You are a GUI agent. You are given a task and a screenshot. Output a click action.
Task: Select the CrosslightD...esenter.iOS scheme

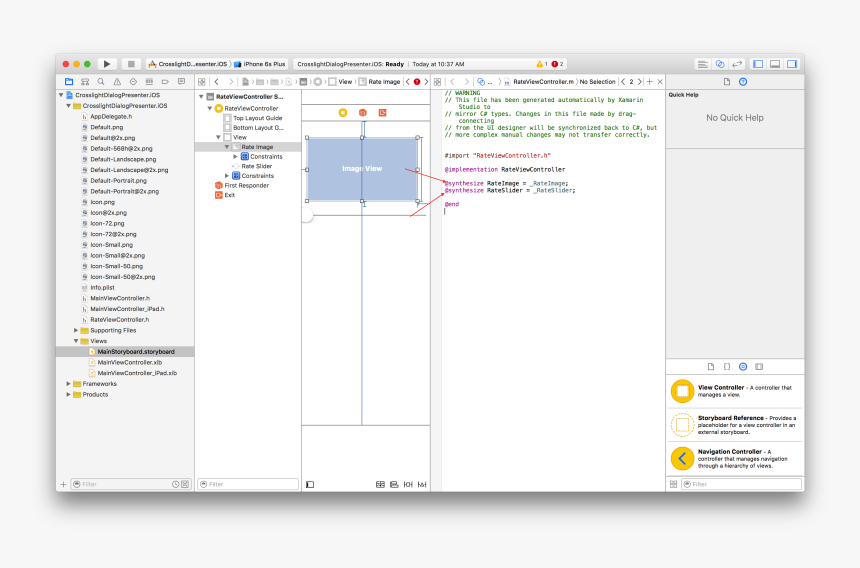click(188, 64)
